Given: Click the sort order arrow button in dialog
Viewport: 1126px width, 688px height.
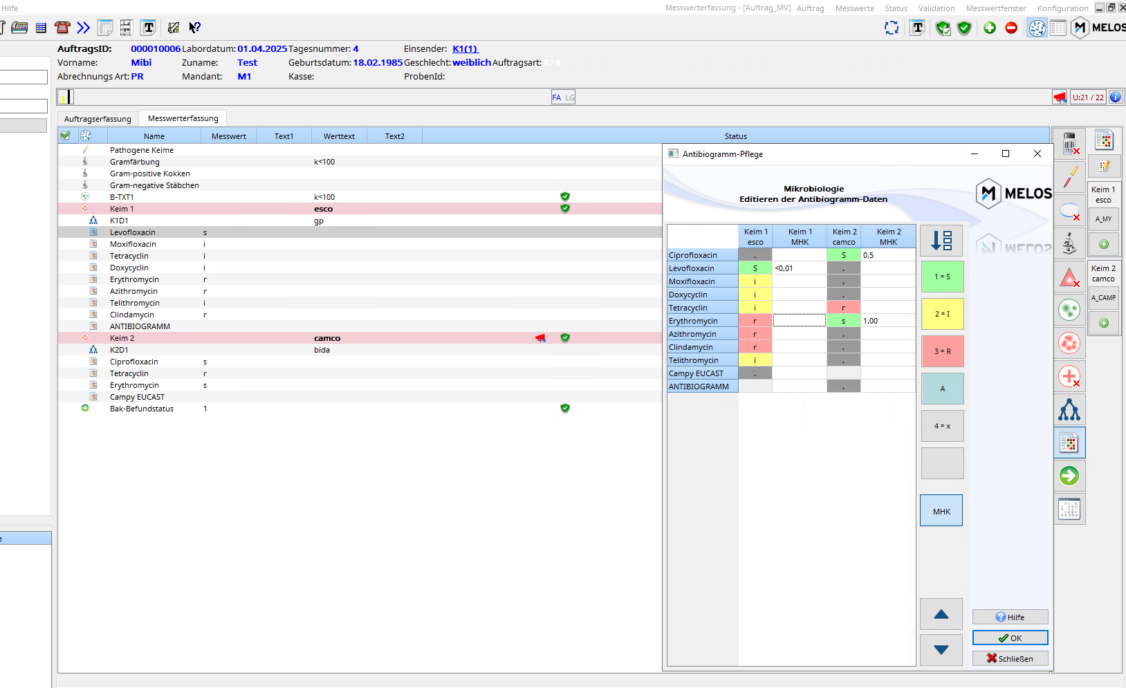Looking at the screenshot, I should tap(941, 241).
